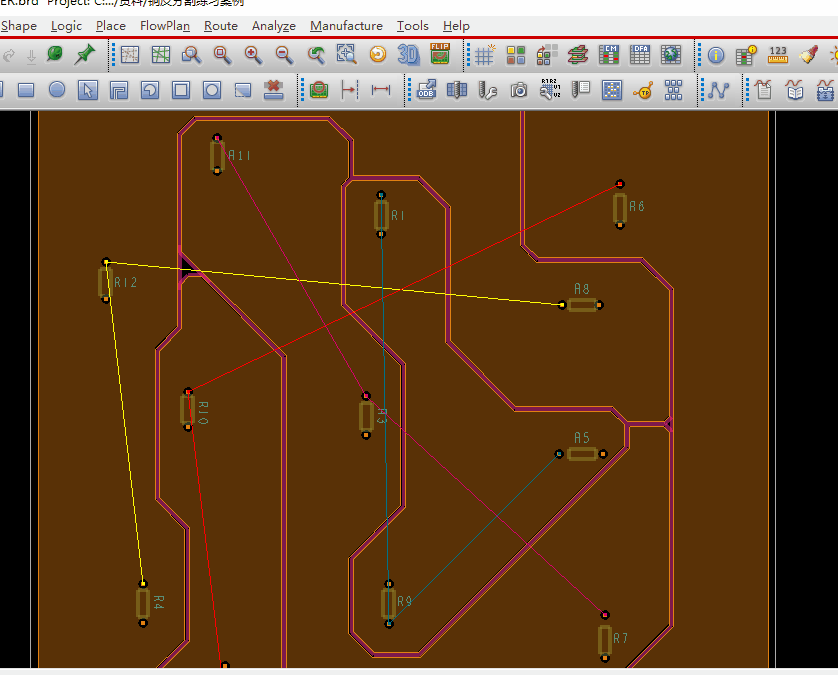Screen dimensions: 838x675
Task: Select the shape select arrow tool
Action: click(88, 90)
